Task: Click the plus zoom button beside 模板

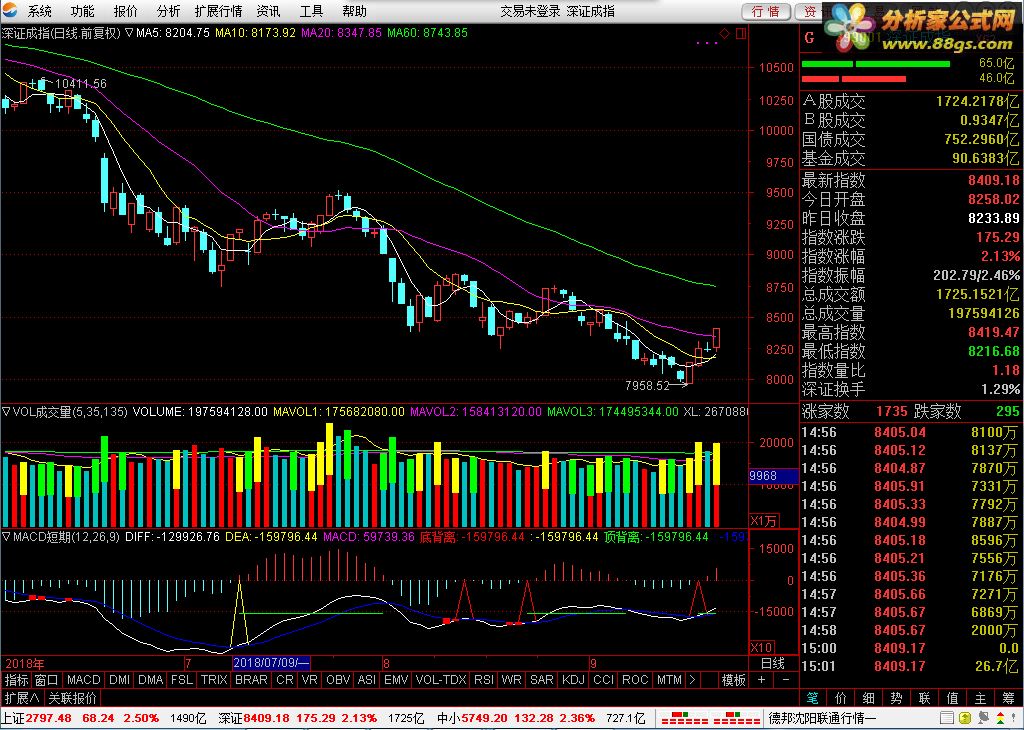Action: coord(761,680)
